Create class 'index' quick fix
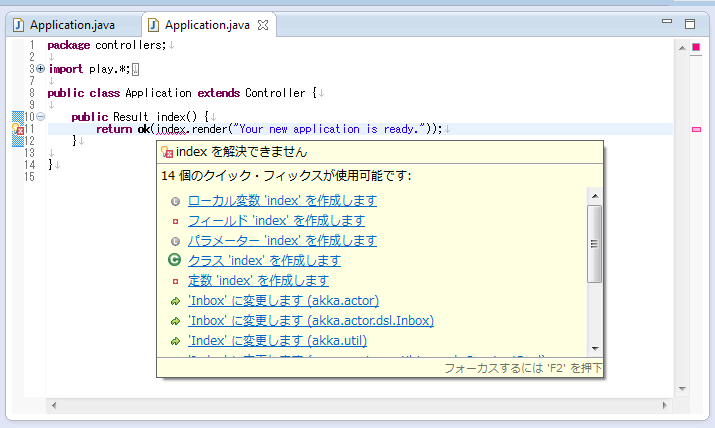The width and height of the screenshot is (715, 428). click(x=264, y=261)
